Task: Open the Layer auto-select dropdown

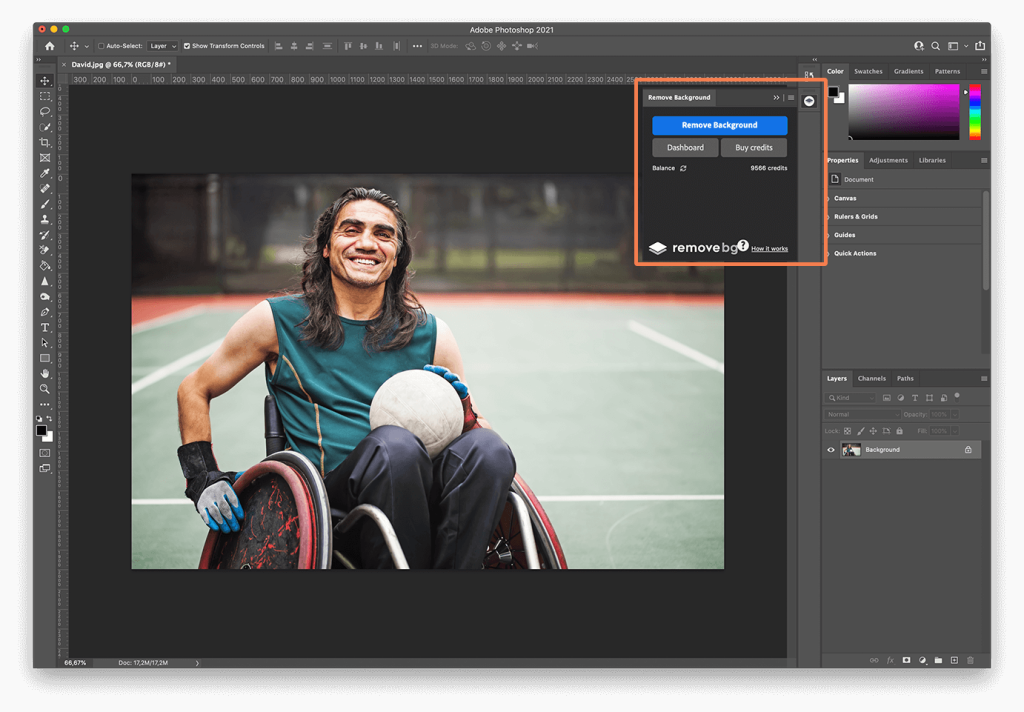Action: tap(162, 46)
